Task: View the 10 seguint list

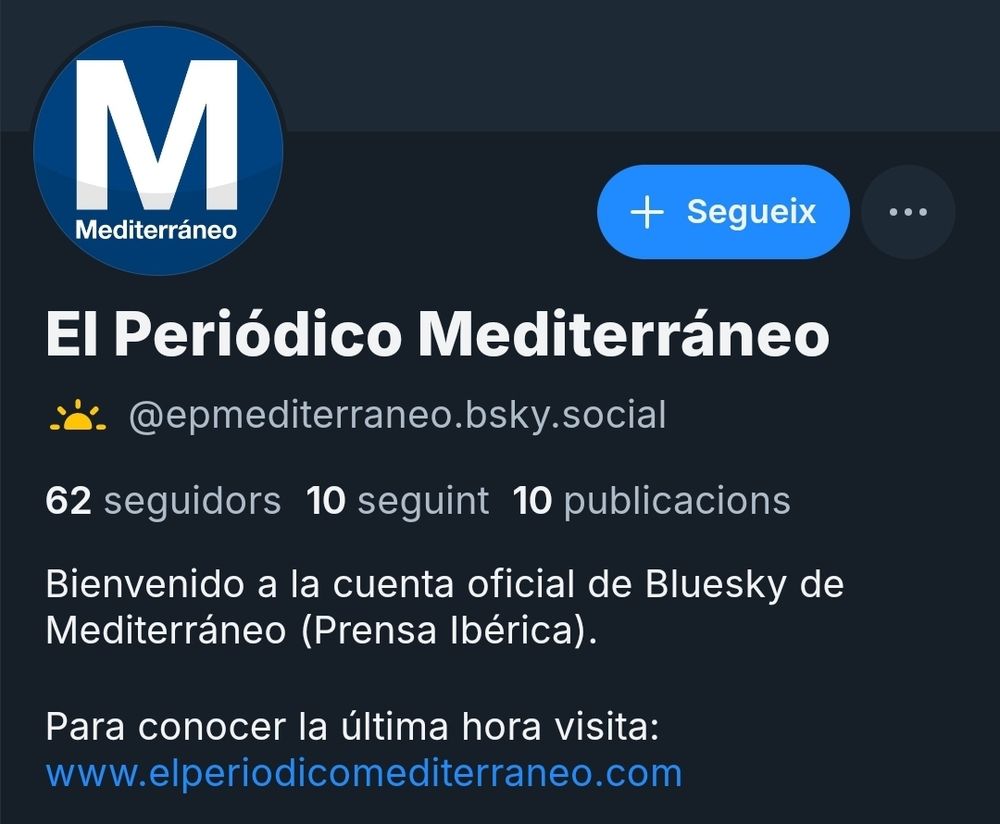Action: click(x=397, y=501)
